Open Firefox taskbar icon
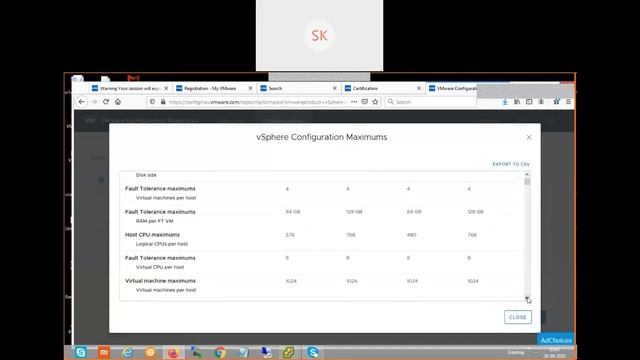 click(173, 352)
